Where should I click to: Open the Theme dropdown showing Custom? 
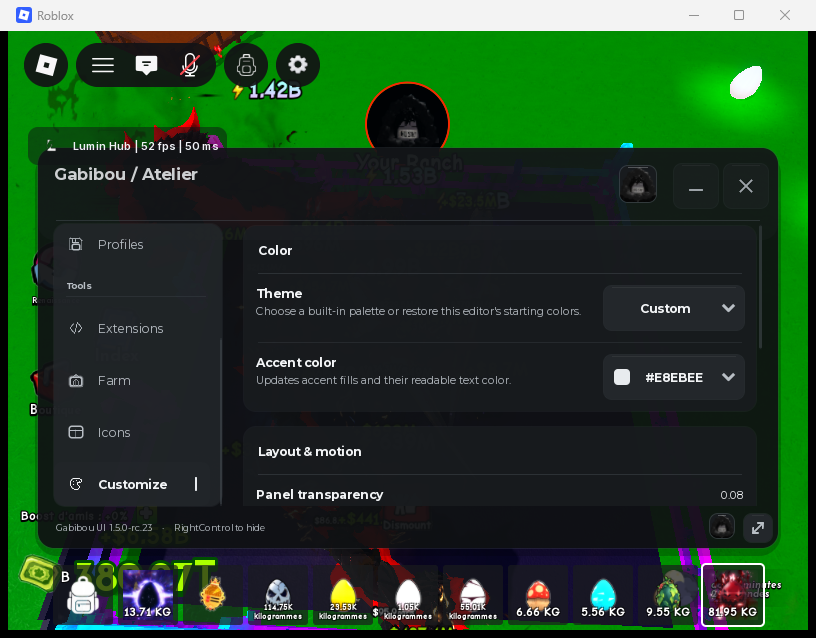[x=673, y=308]
